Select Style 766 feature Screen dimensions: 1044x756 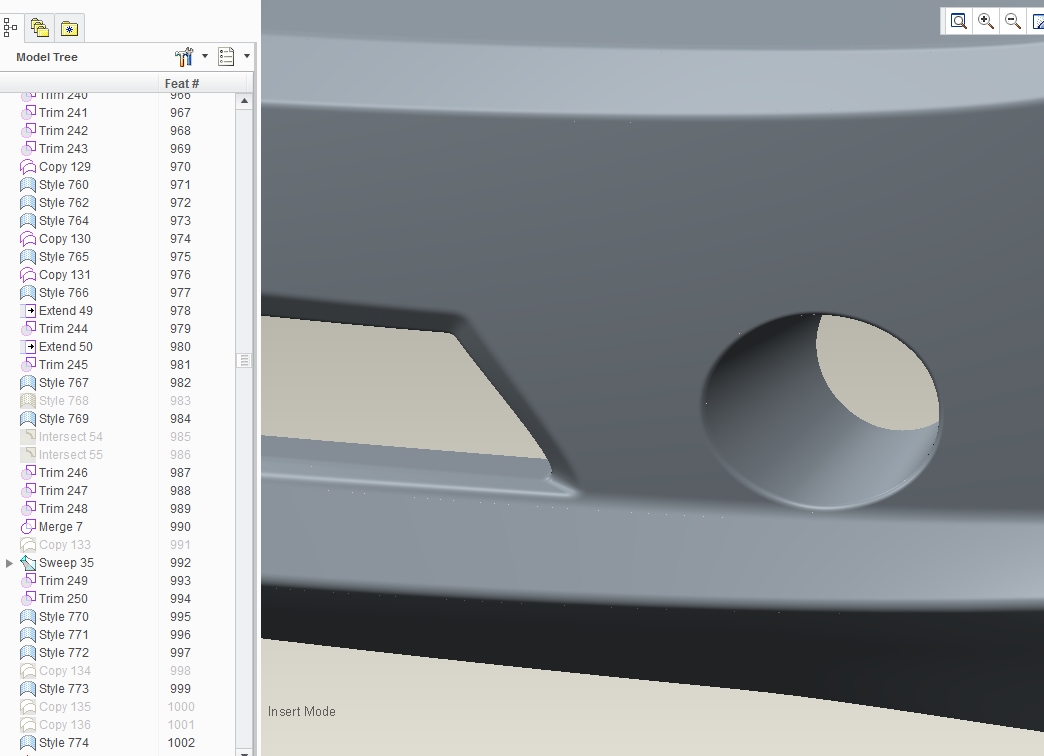point(64,292)
